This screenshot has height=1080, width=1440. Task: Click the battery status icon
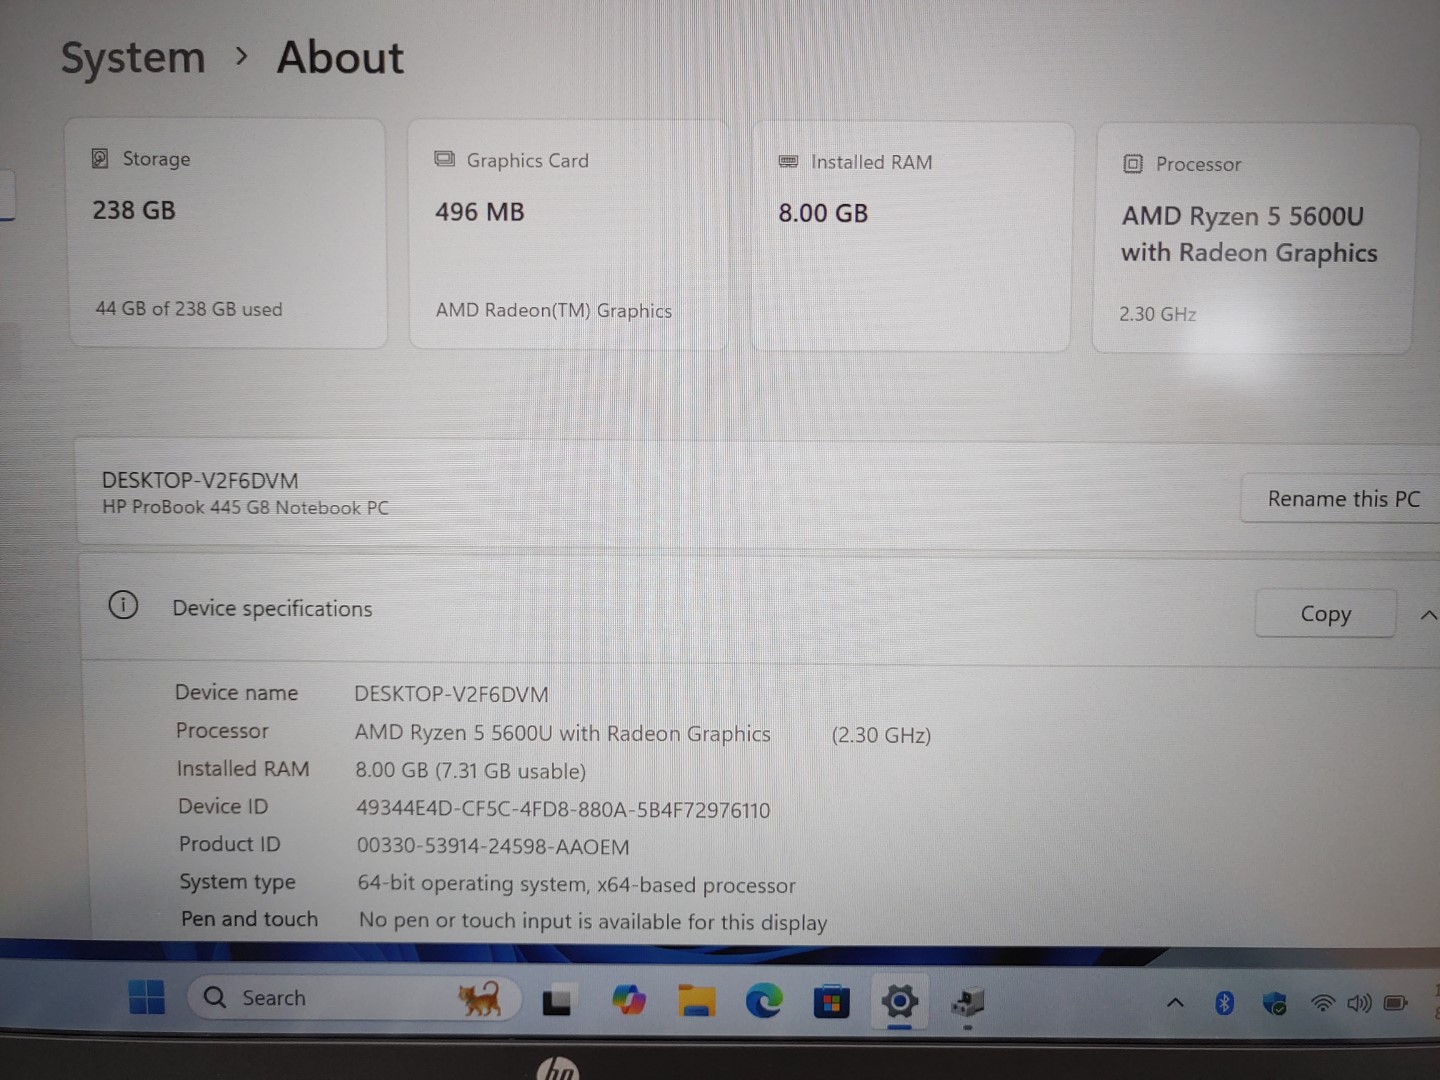click(x=1395, y=1003)
